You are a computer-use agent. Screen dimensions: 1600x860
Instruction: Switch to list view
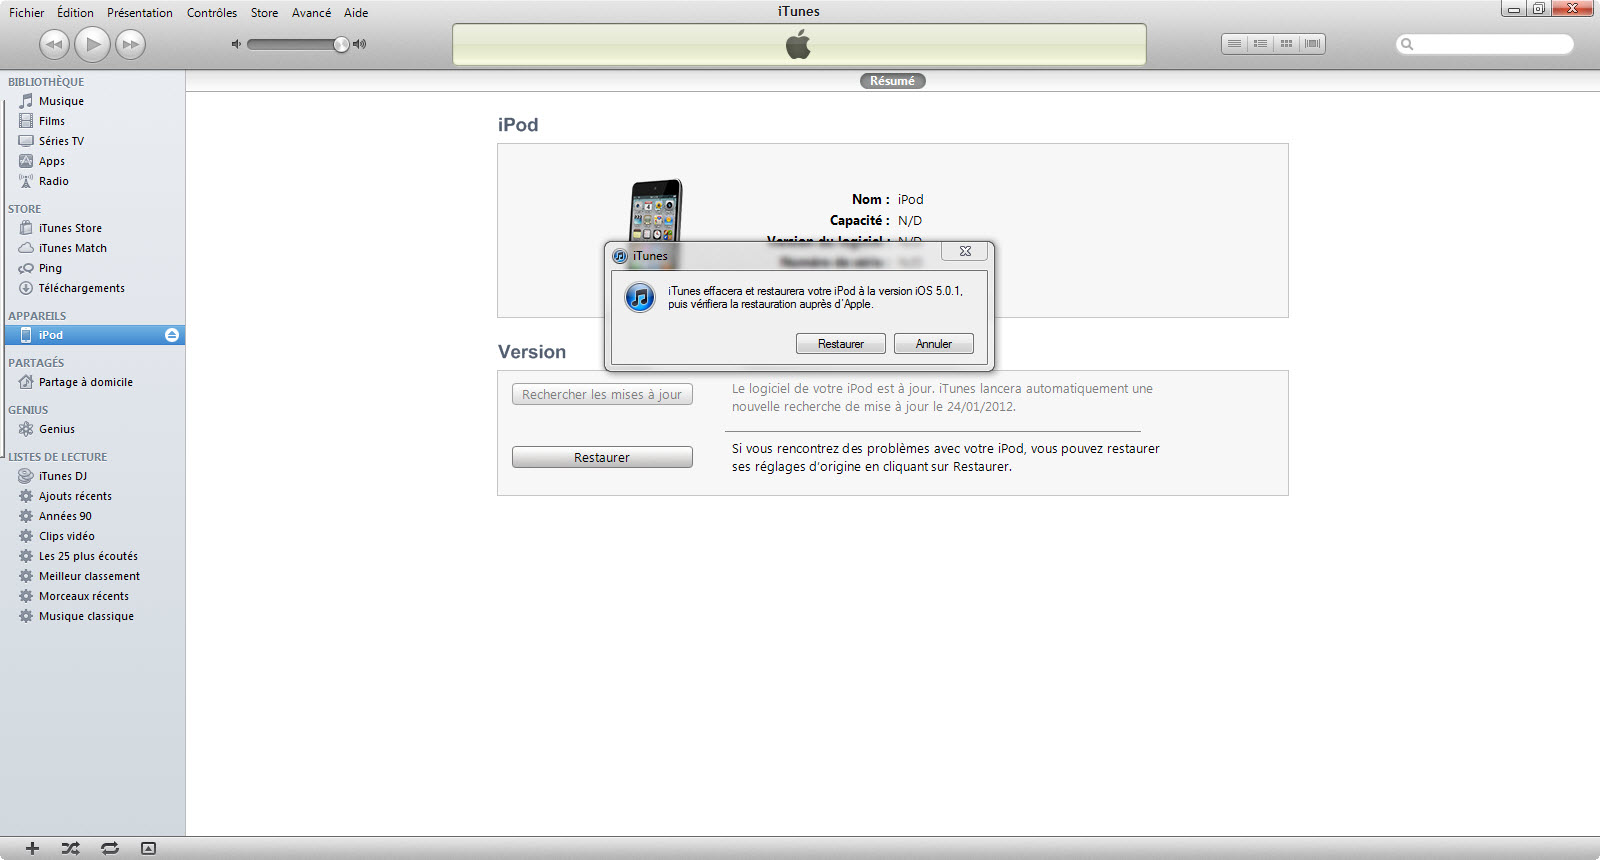point(1235,44)
